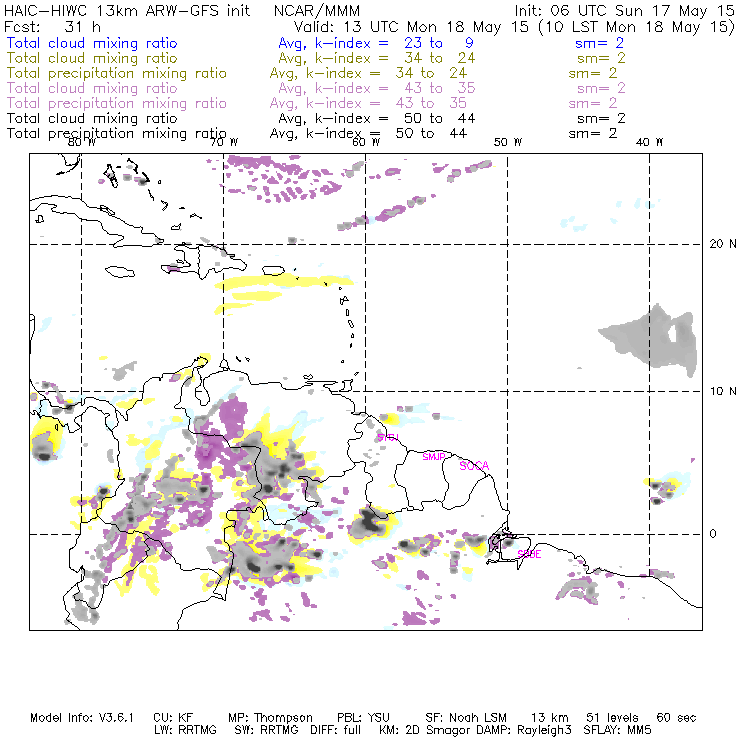Click the 60 W longitude label

point(366,142)
